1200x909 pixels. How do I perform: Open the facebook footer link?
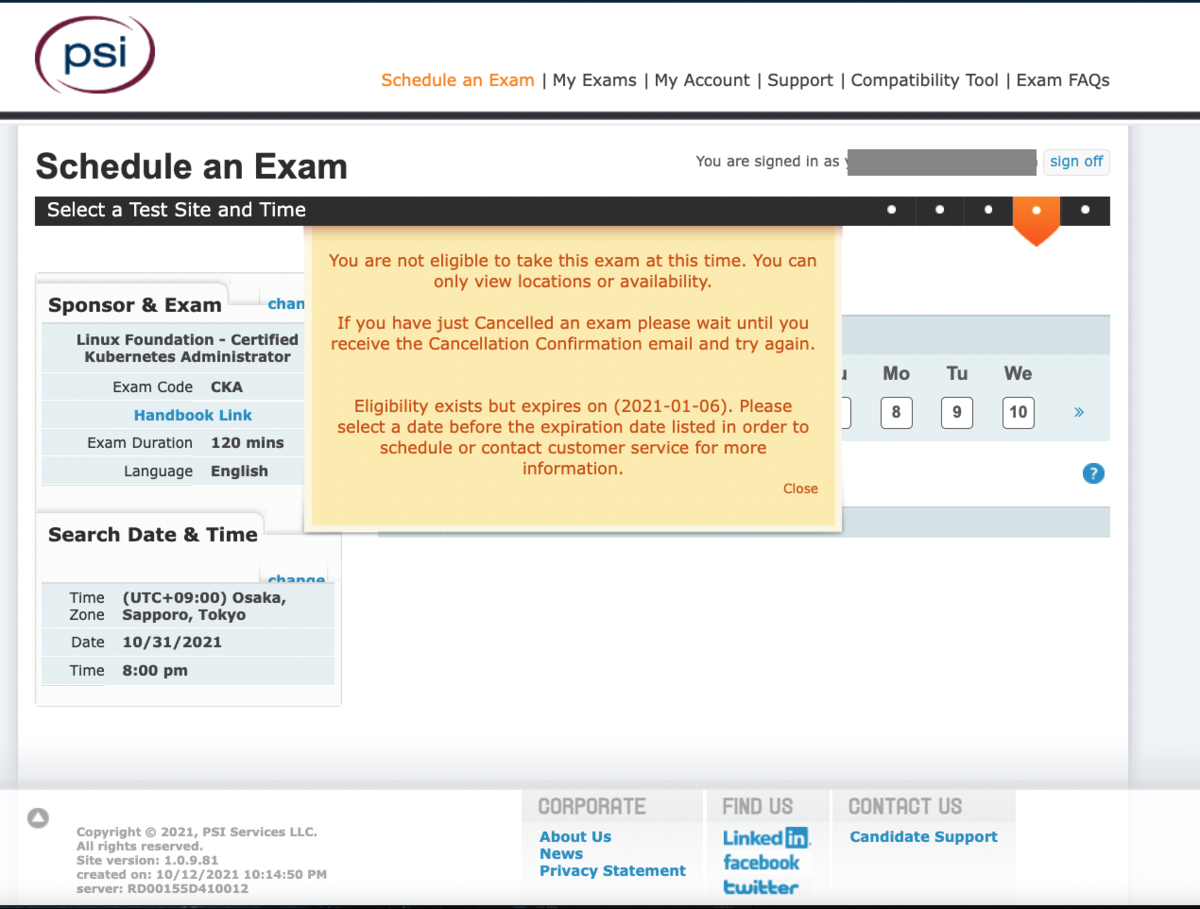pyautogui.click(x=761, y=862)
